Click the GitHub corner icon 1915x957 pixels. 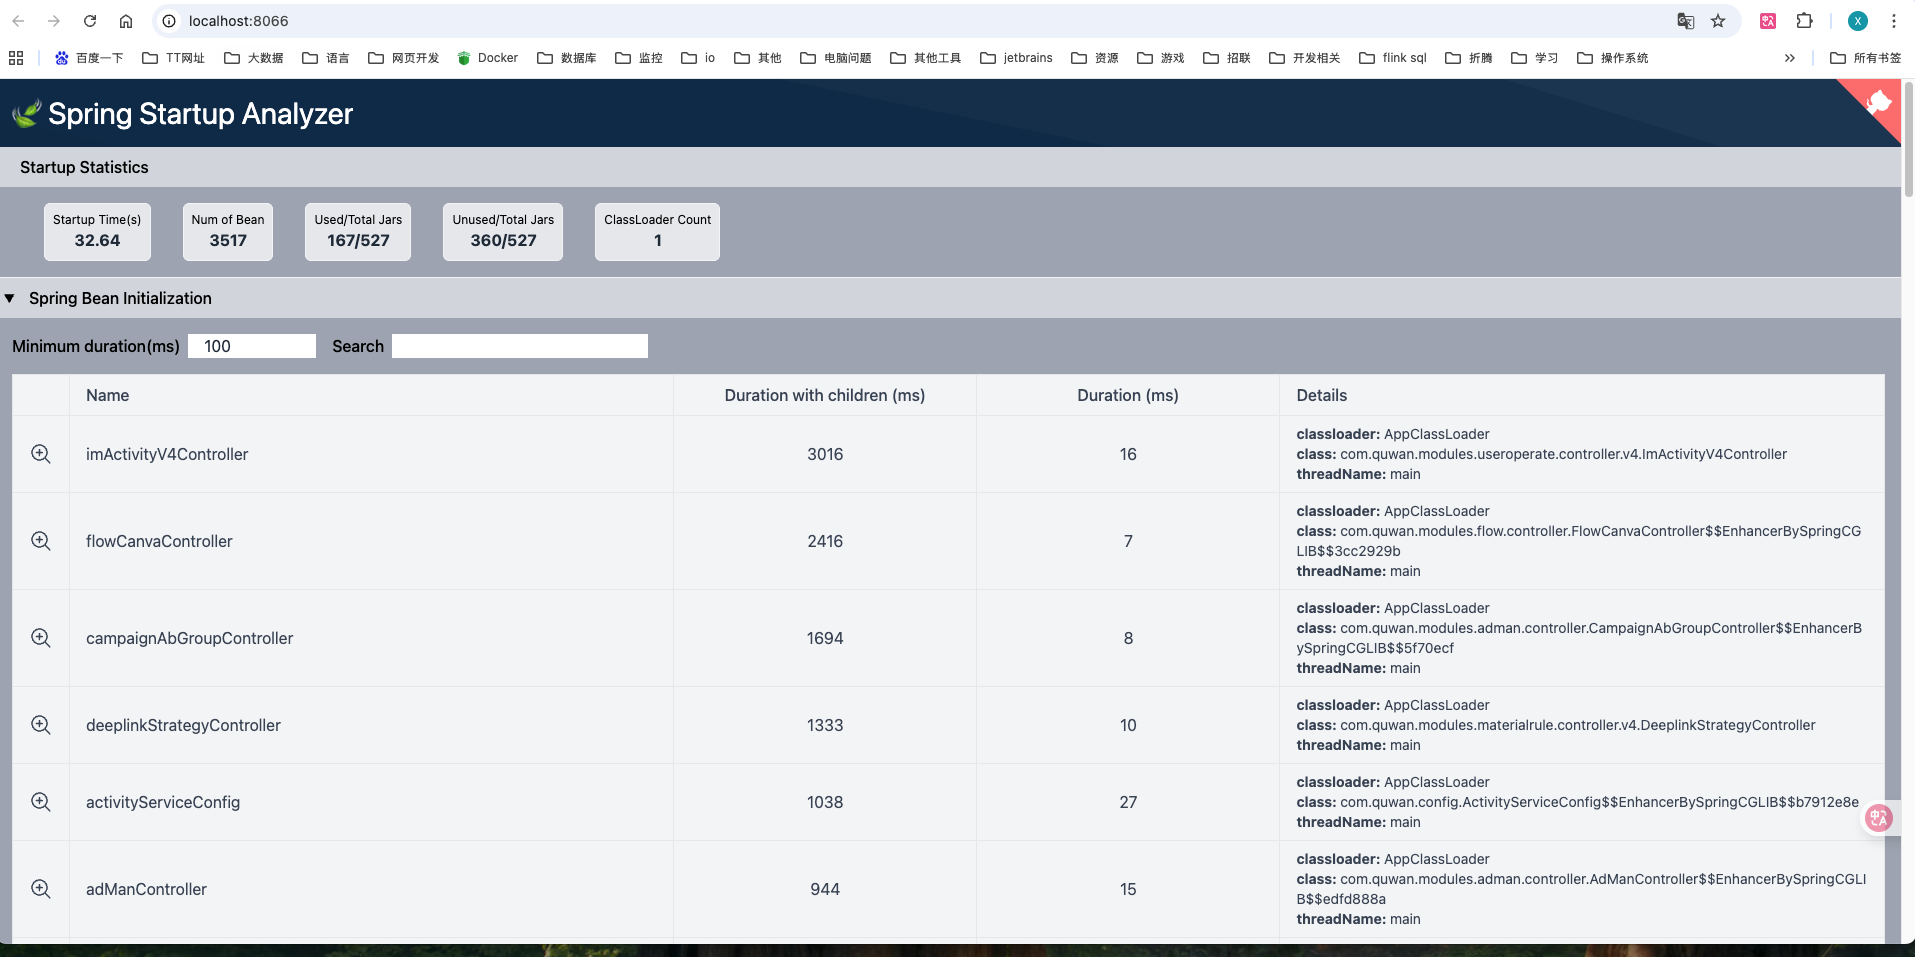click(1878, 102)
